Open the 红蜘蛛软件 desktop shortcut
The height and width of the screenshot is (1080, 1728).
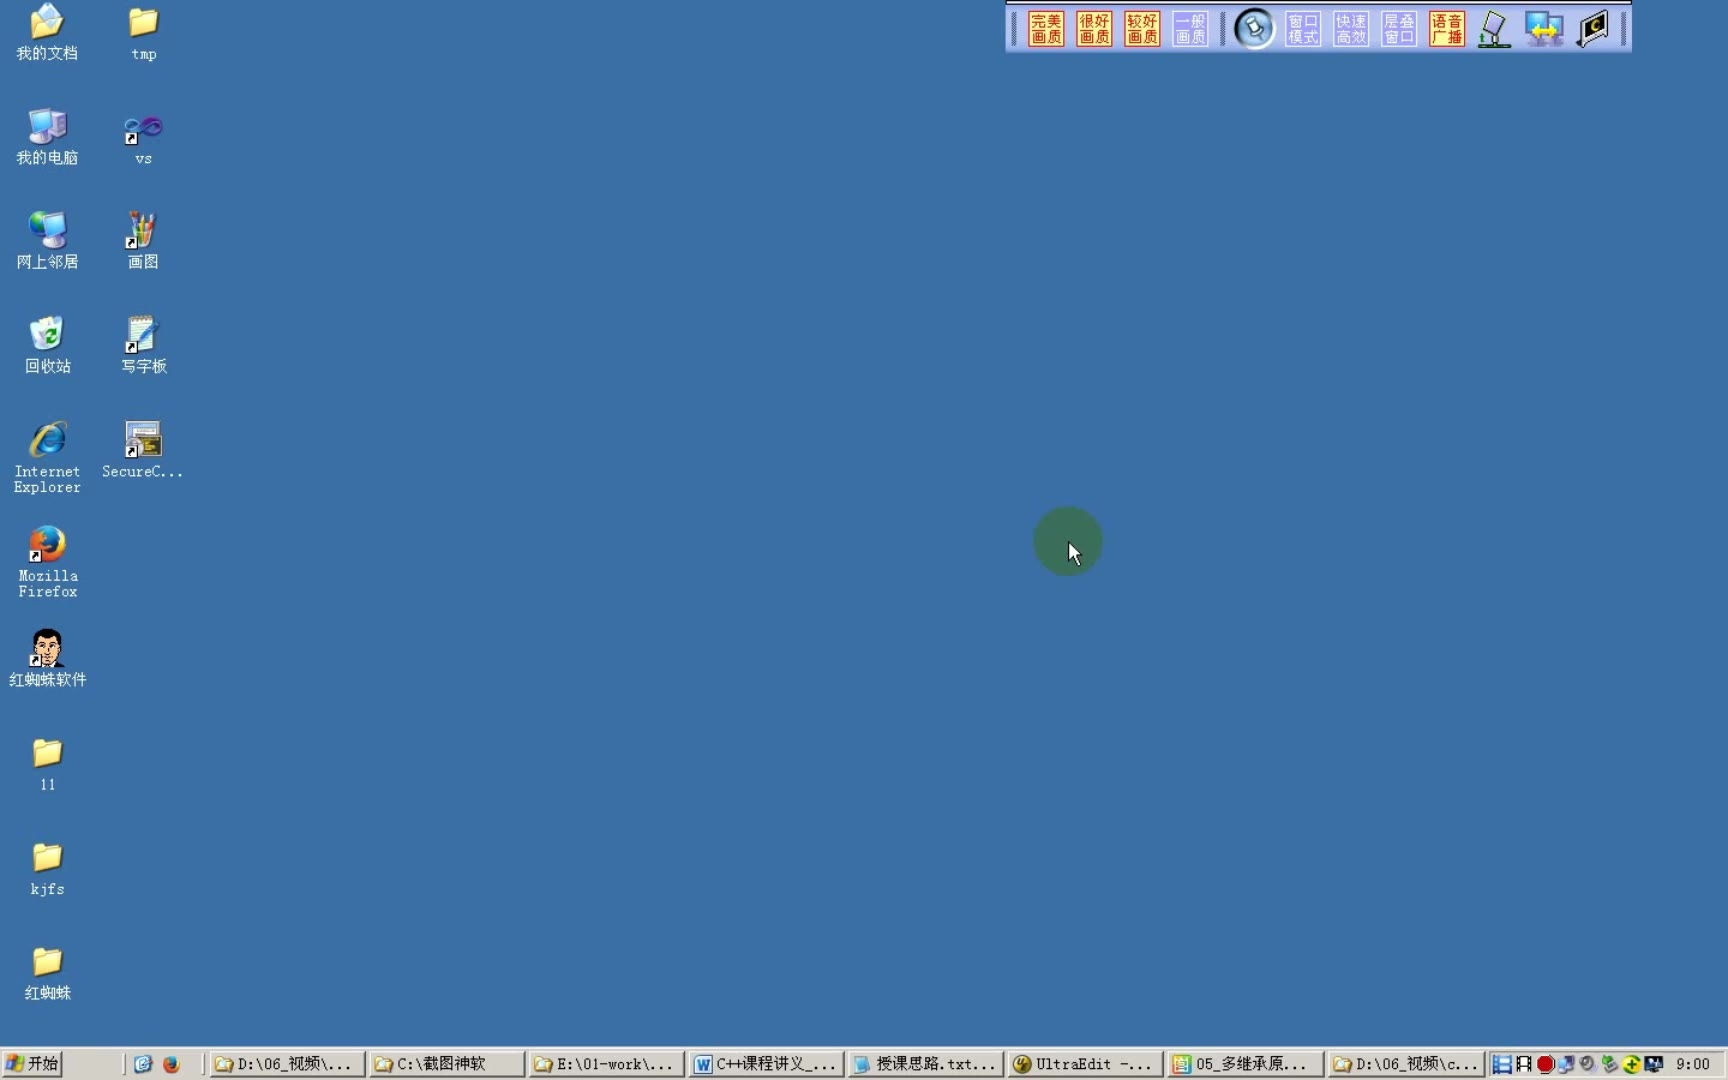47,658
